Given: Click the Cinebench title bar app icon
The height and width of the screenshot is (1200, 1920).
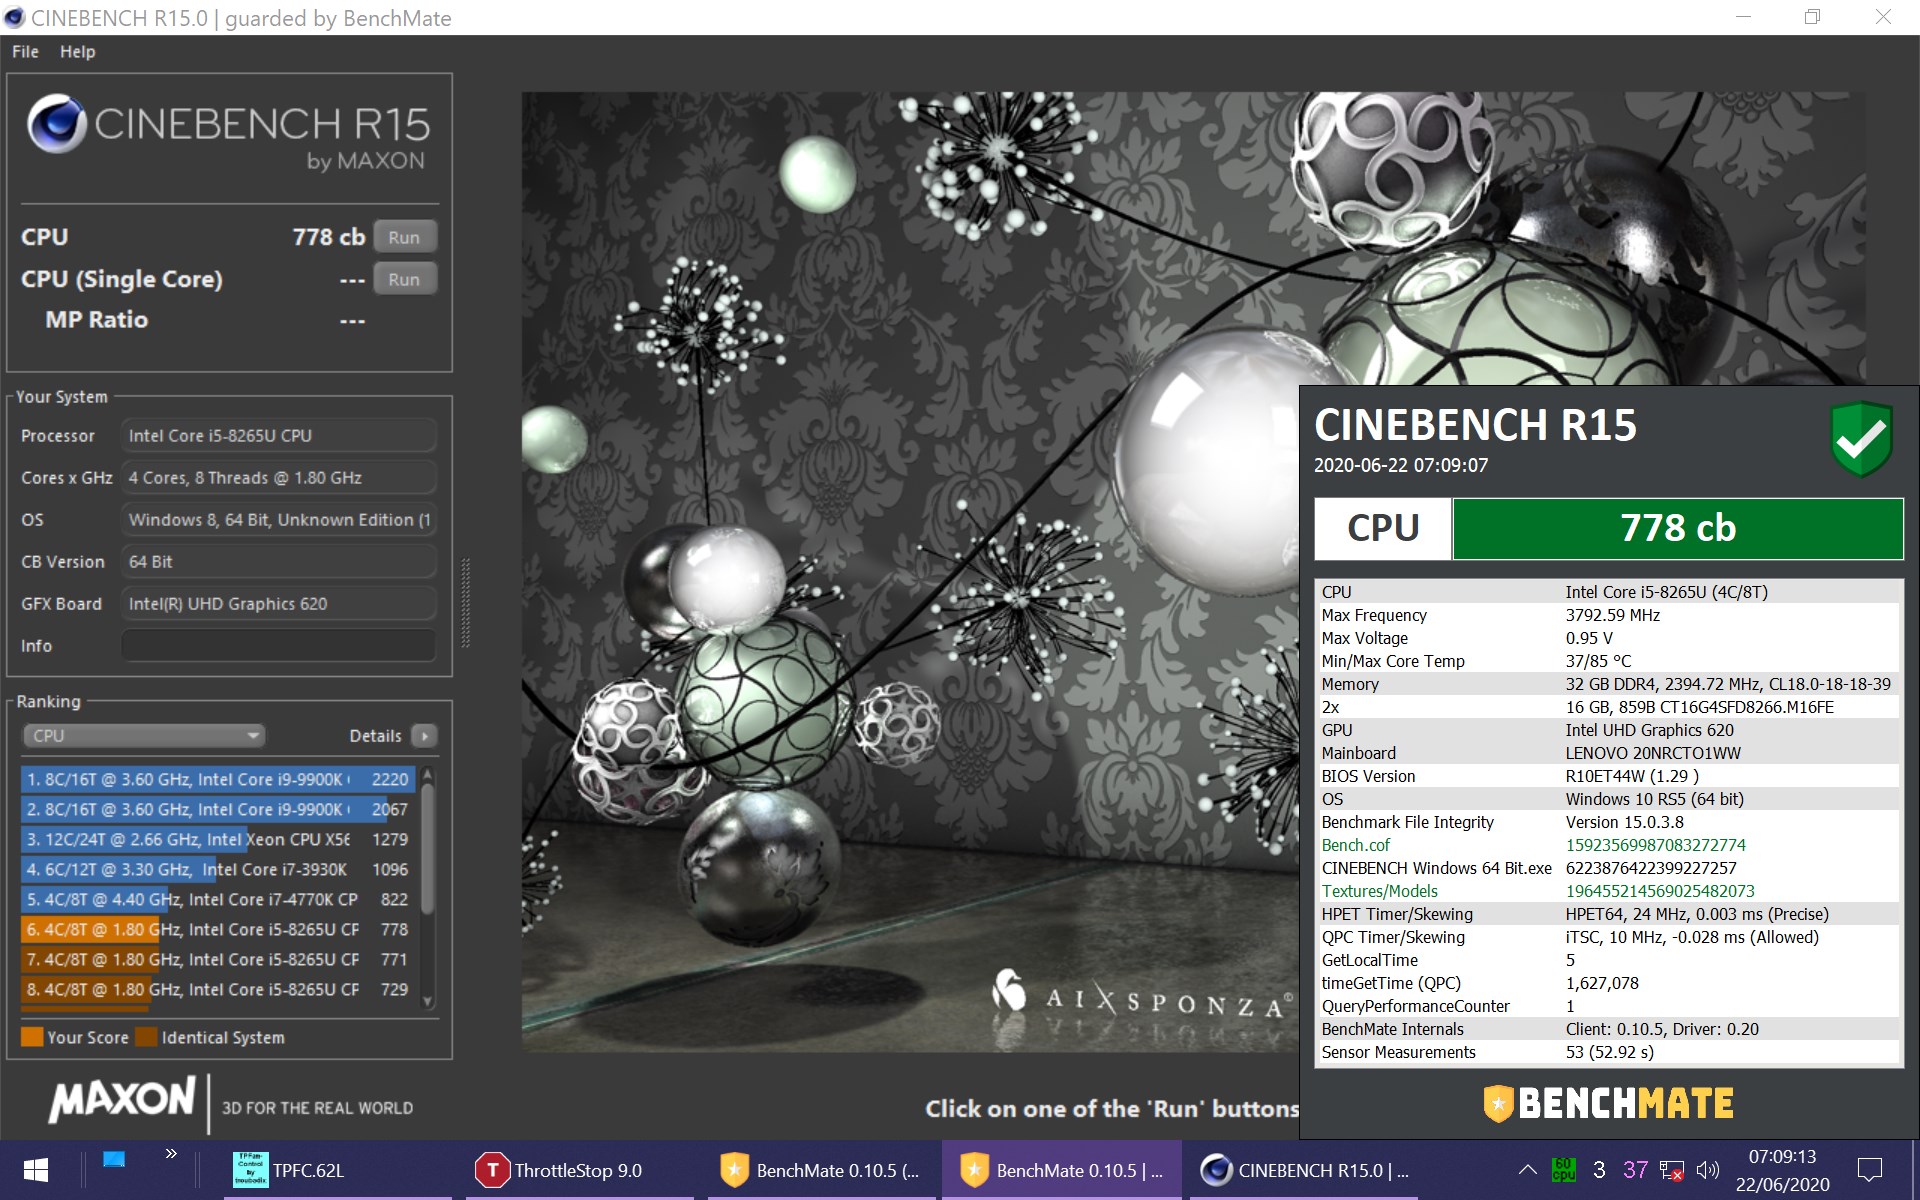Looking at the screenshot, I should [14, 17].
